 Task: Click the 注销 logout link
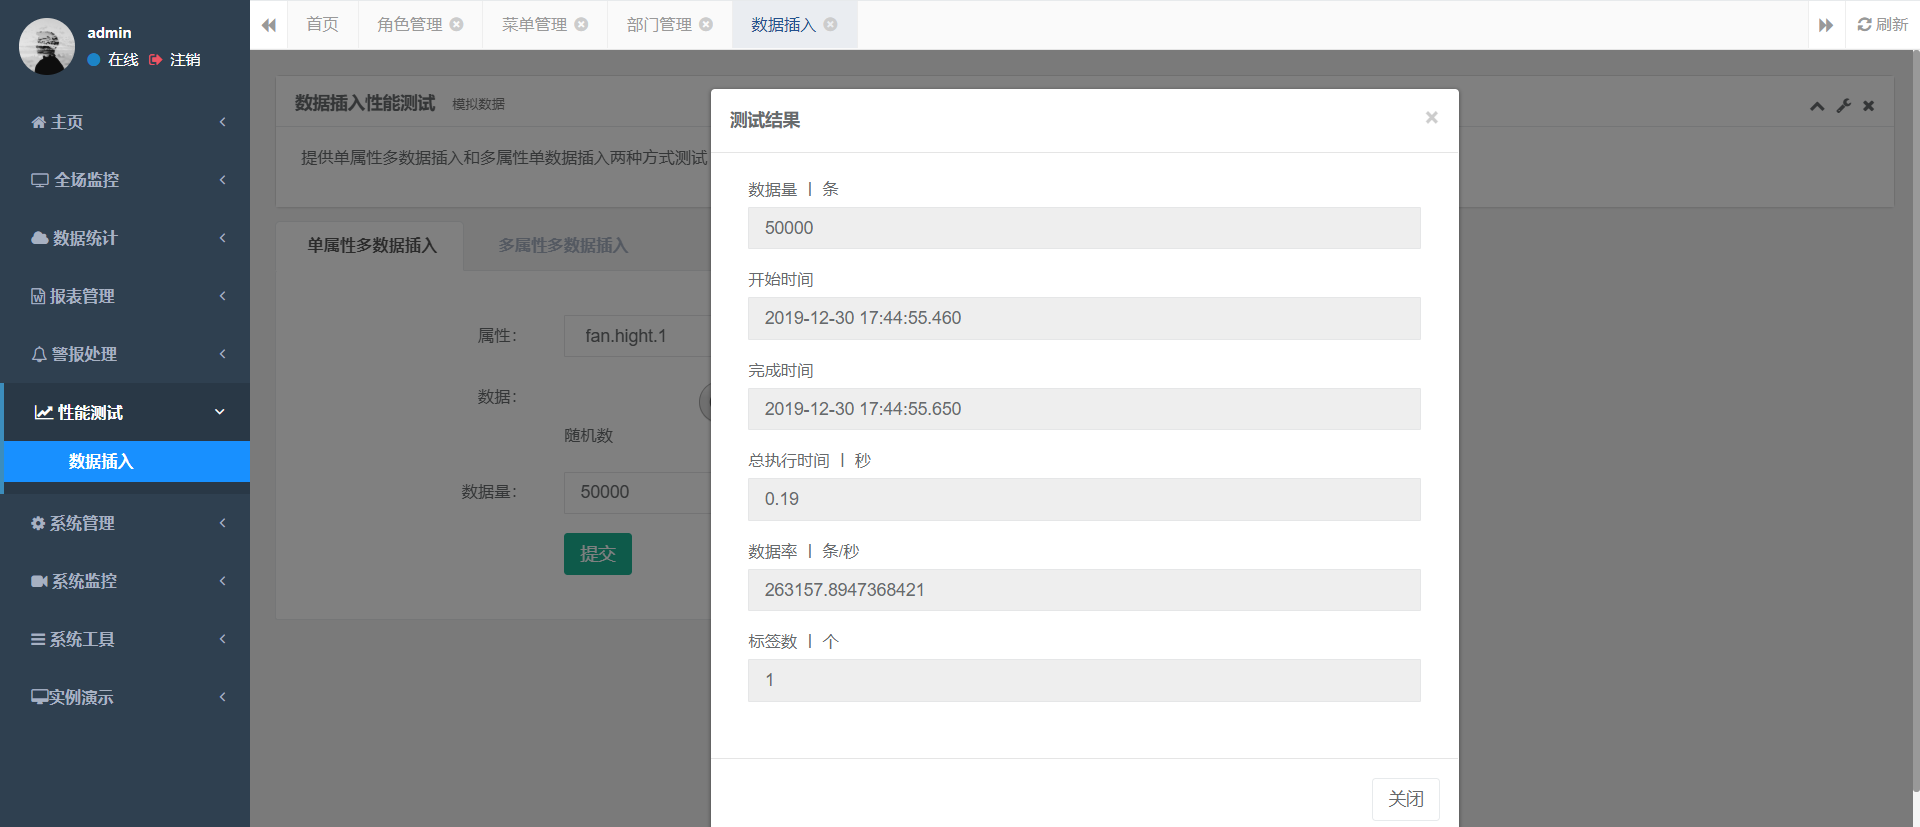(x=184, y=60)
